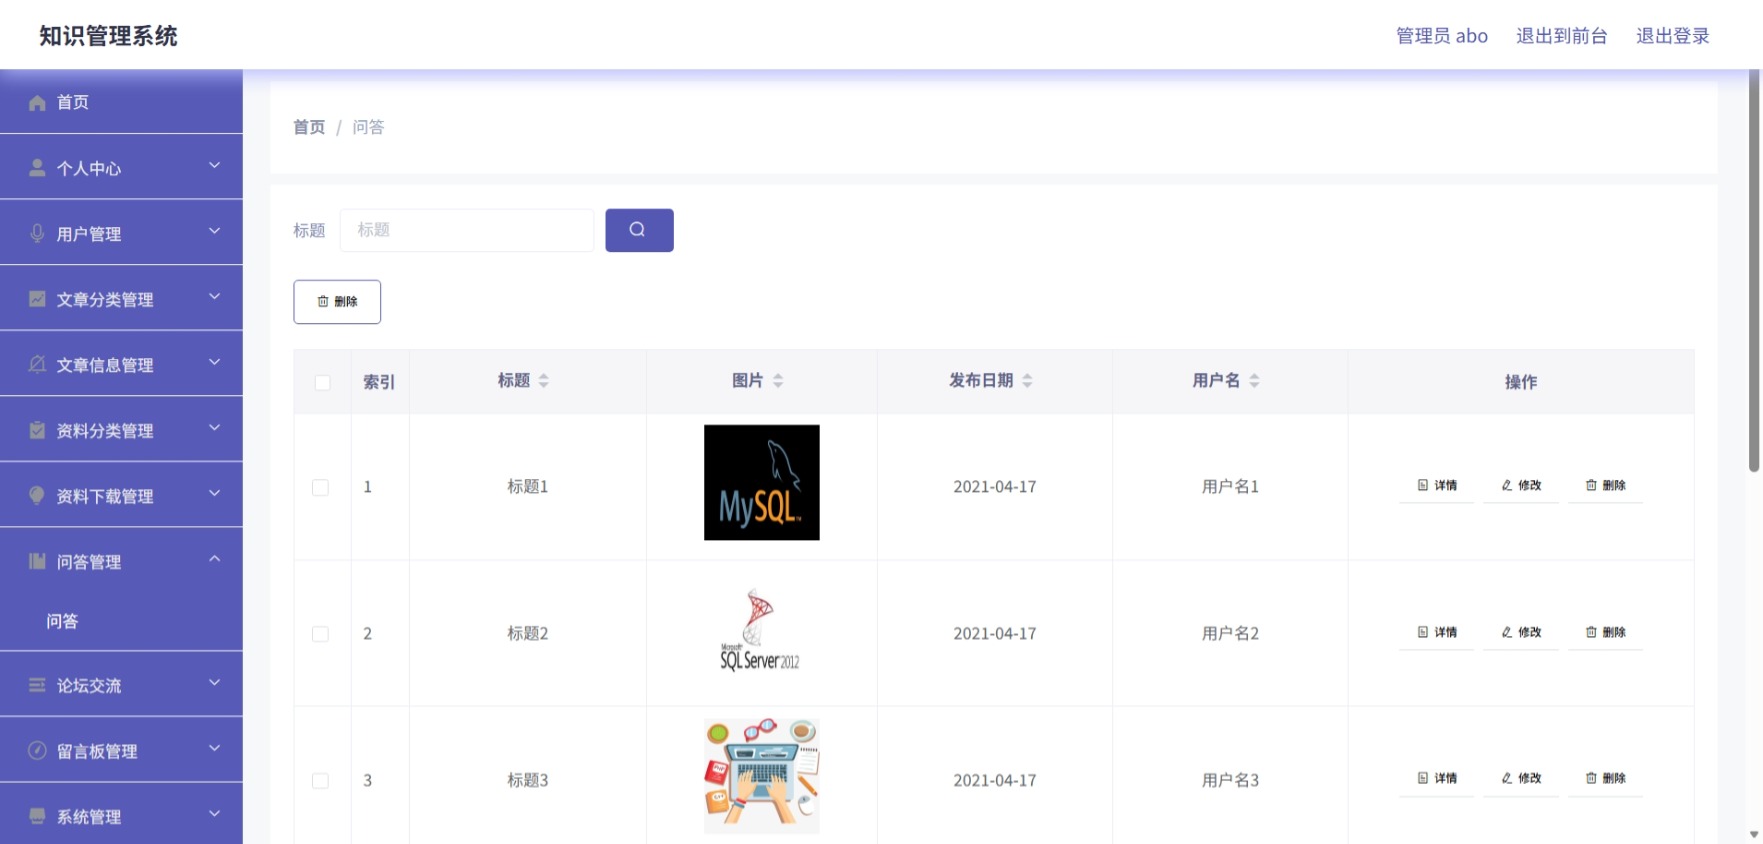Click the vertical page scrollbar thumb
The width and height of the screenshot is (1763, 844).
point(1754,270)
